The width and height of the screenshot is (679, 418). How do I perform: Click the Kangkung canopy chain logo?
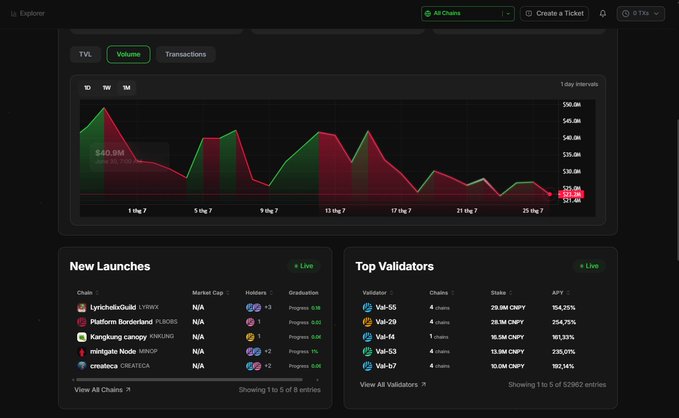coord(81,337)
